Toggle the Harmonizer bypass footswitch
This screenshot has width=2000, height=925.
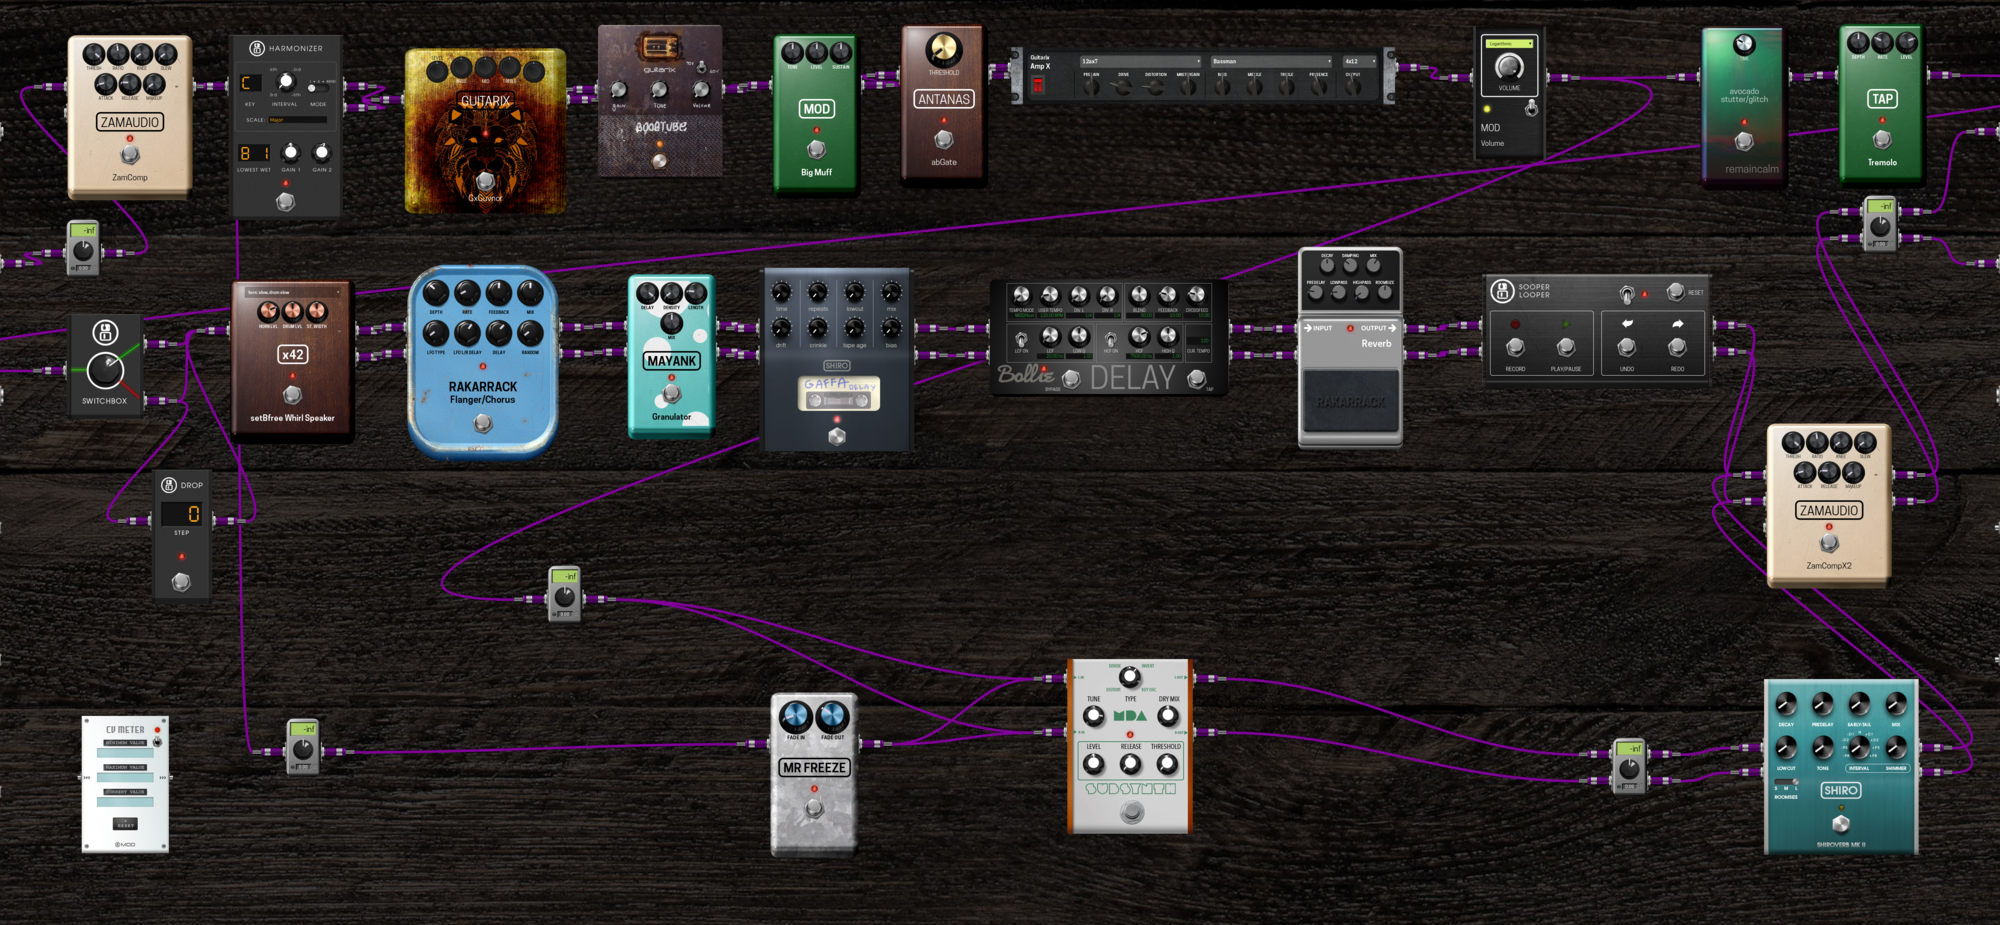[x=285, y=202]
